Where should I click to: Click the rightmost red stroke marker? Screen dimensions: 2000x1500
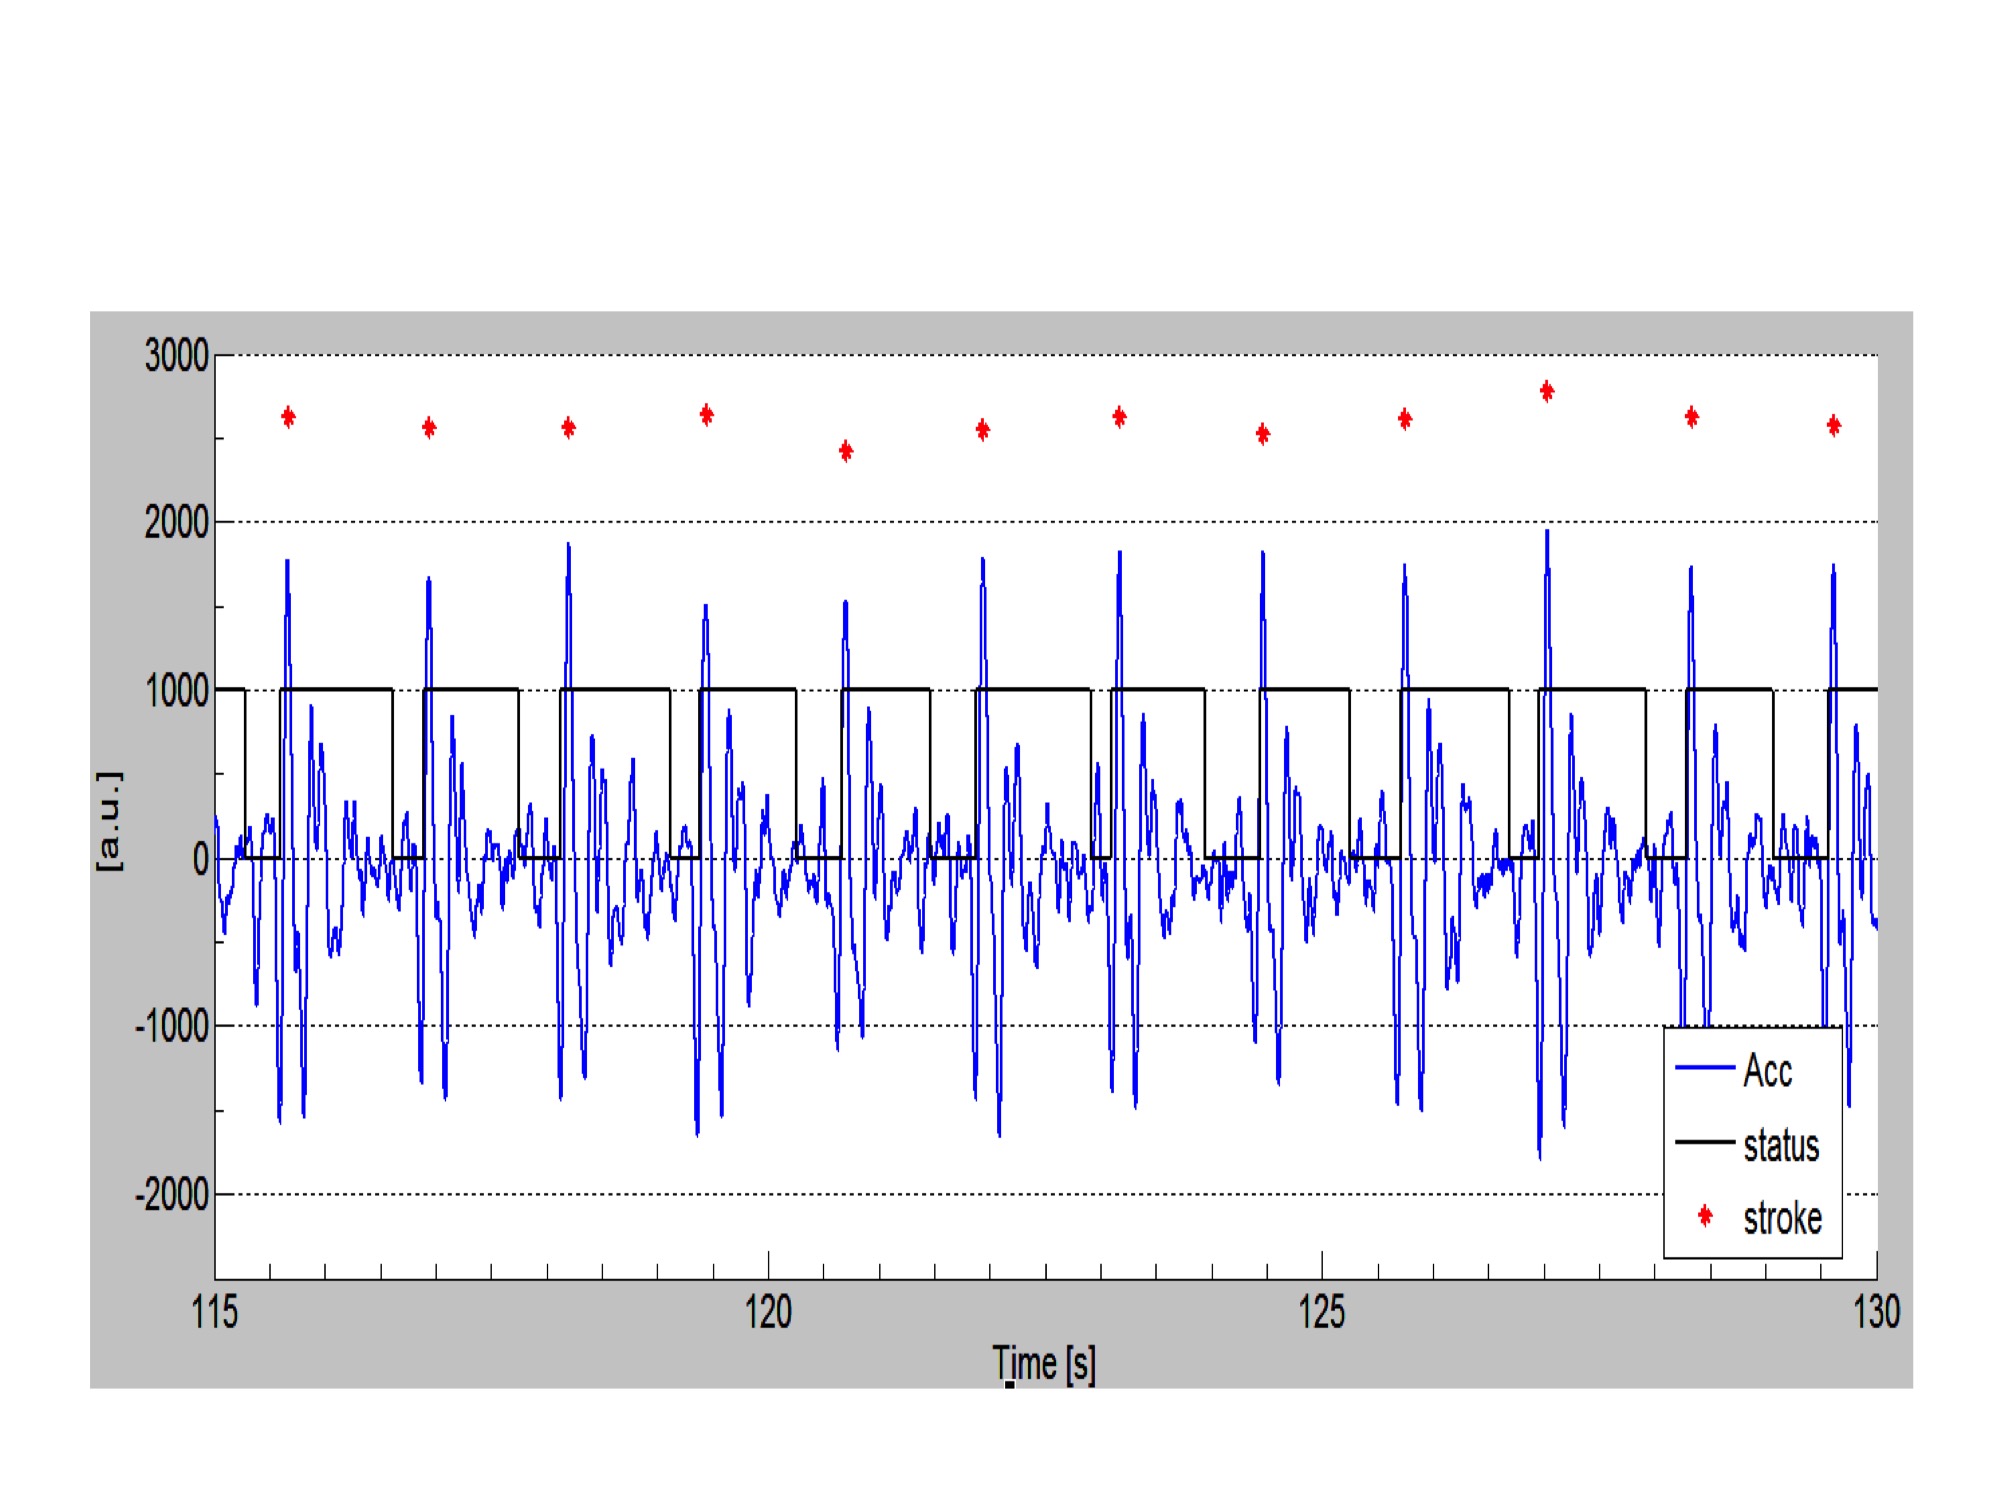[1833, 425]
